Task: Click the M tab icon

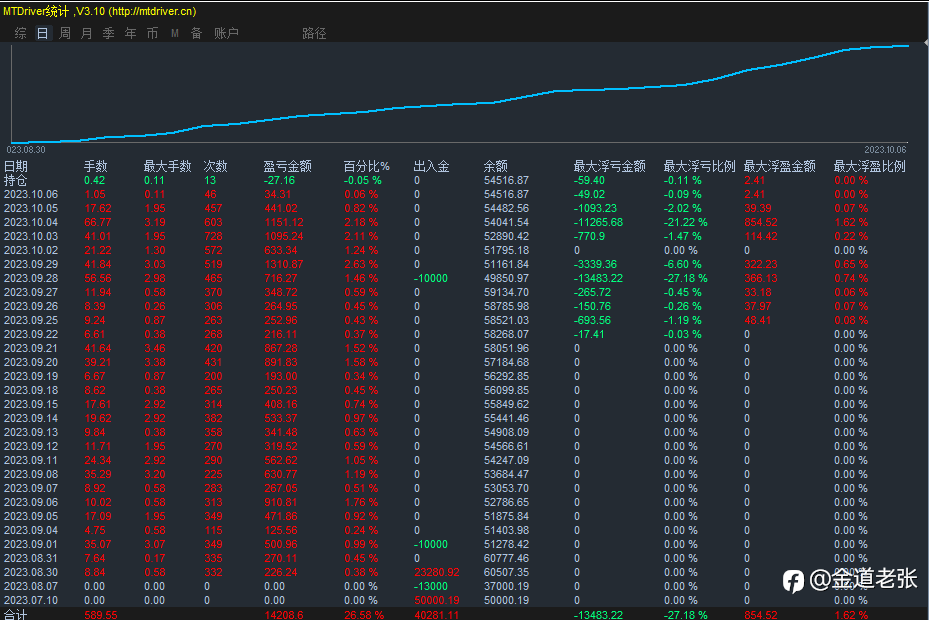Action: (x=175, y=33)
